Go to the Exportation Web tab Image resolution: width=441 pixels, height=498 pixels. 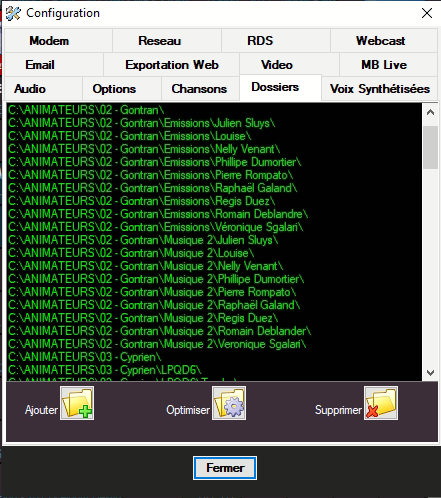172,65
